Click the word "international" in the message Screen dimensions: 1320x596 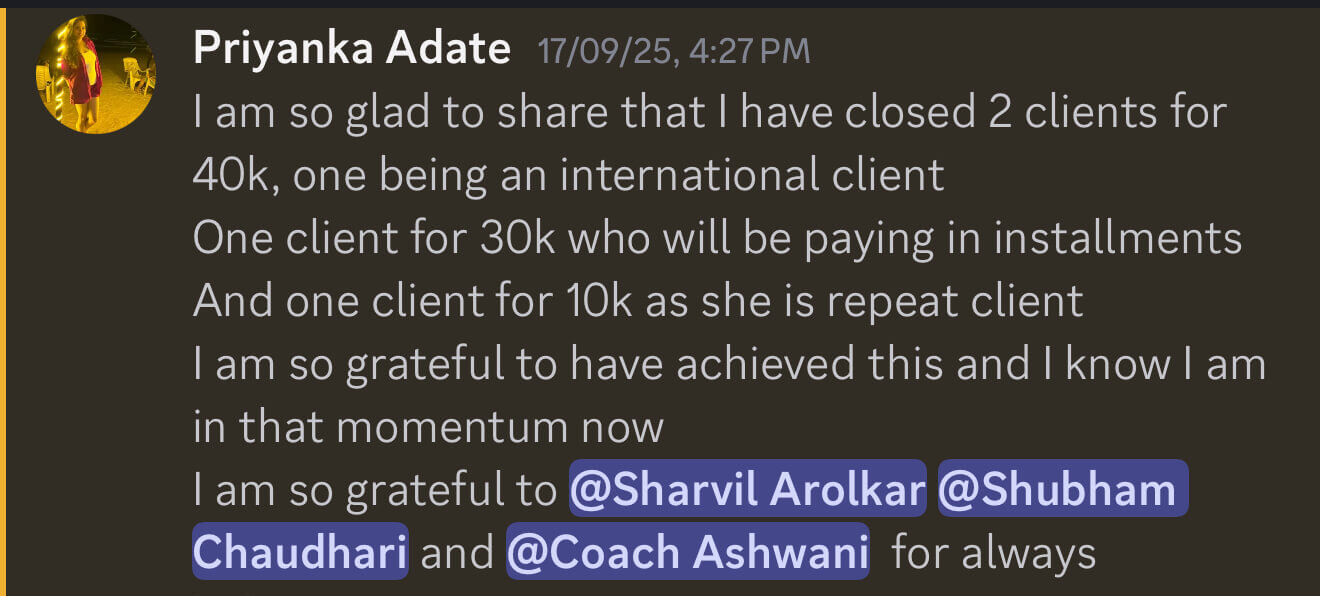click(692, 175)
